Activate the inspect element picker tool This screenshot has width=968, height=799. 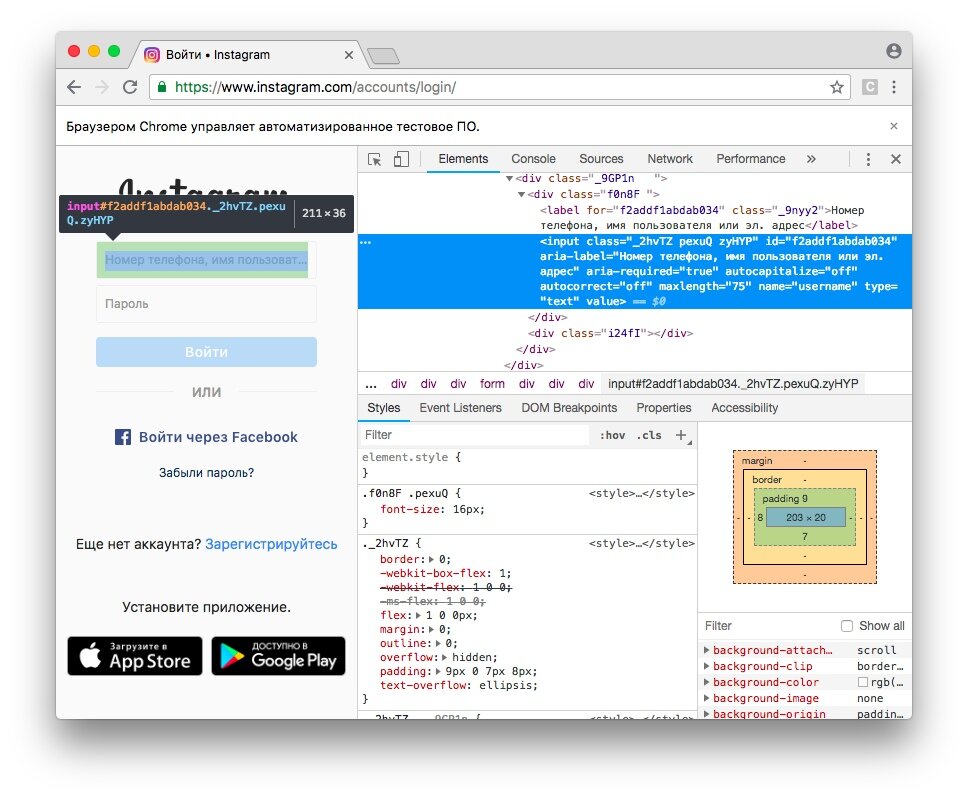click(x=374, y=159)
